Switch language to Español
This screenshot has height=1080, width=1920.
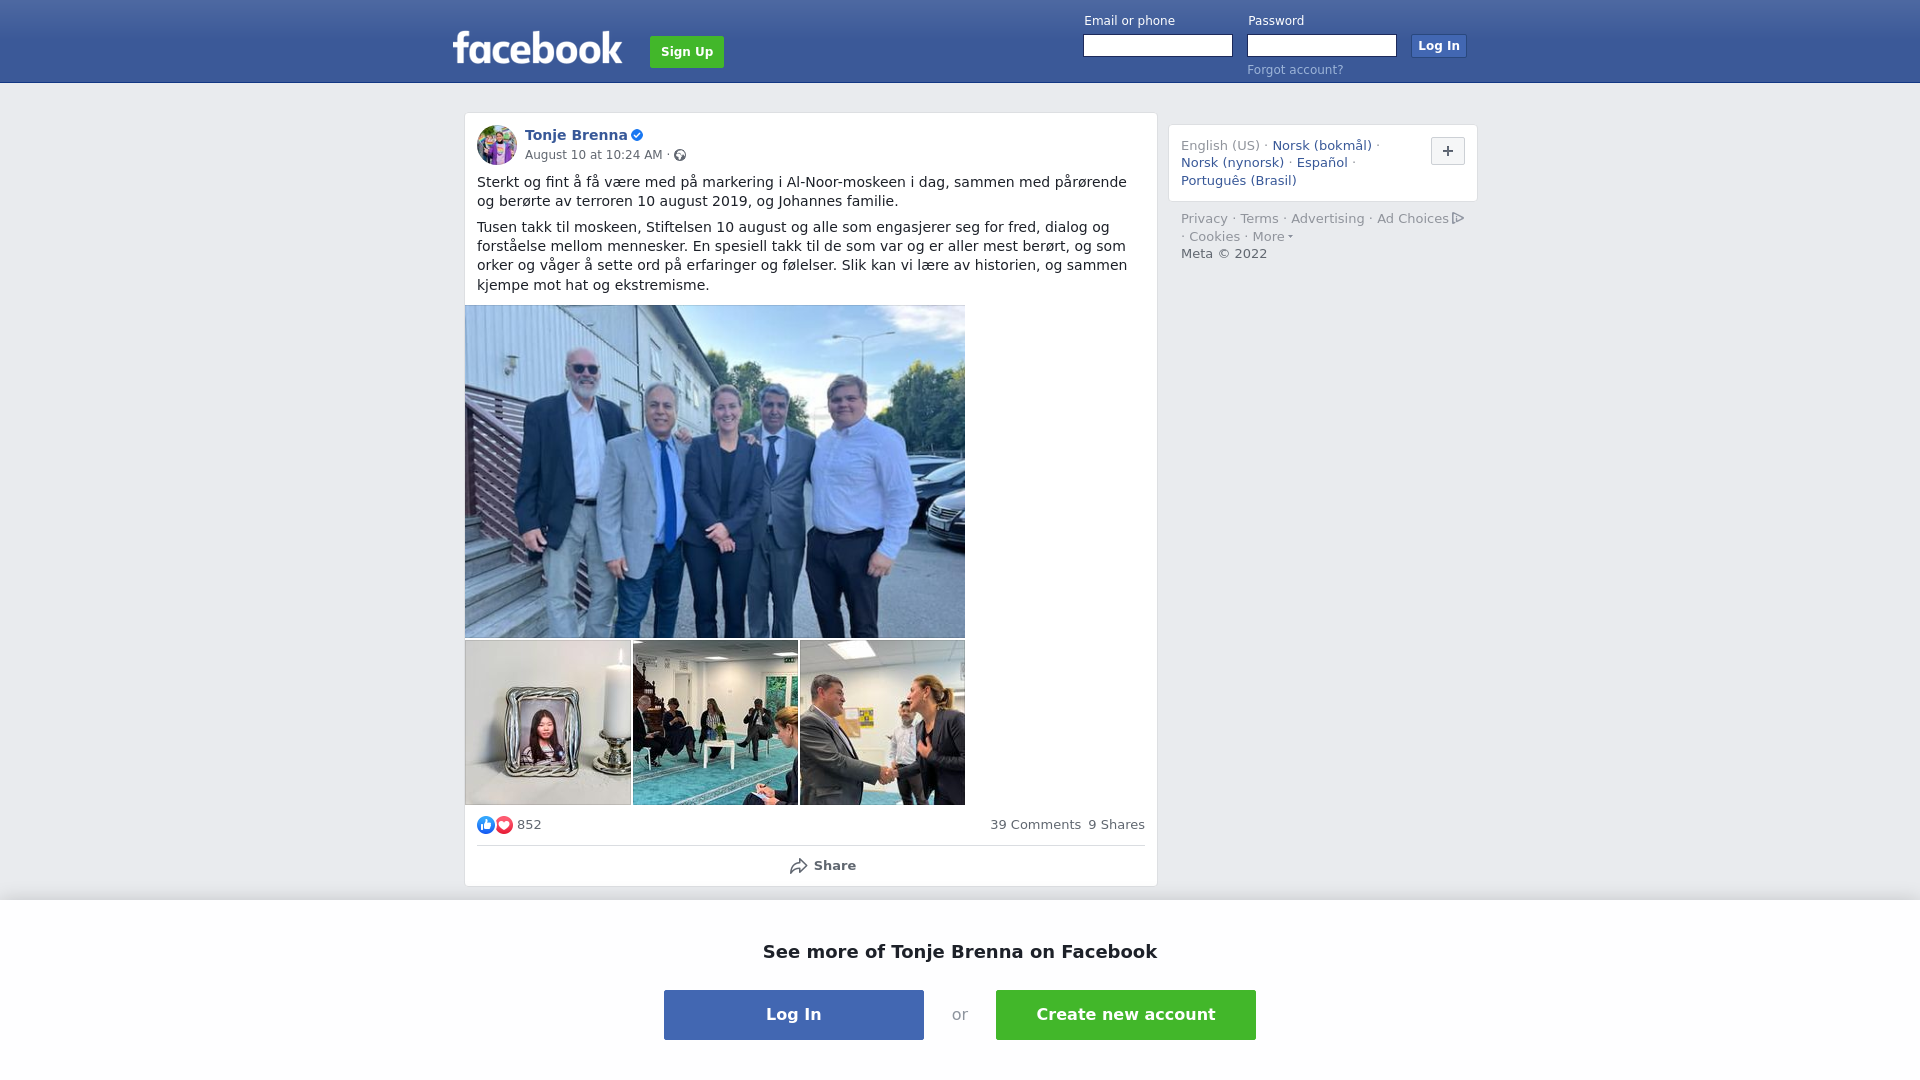pos(1322,163)
